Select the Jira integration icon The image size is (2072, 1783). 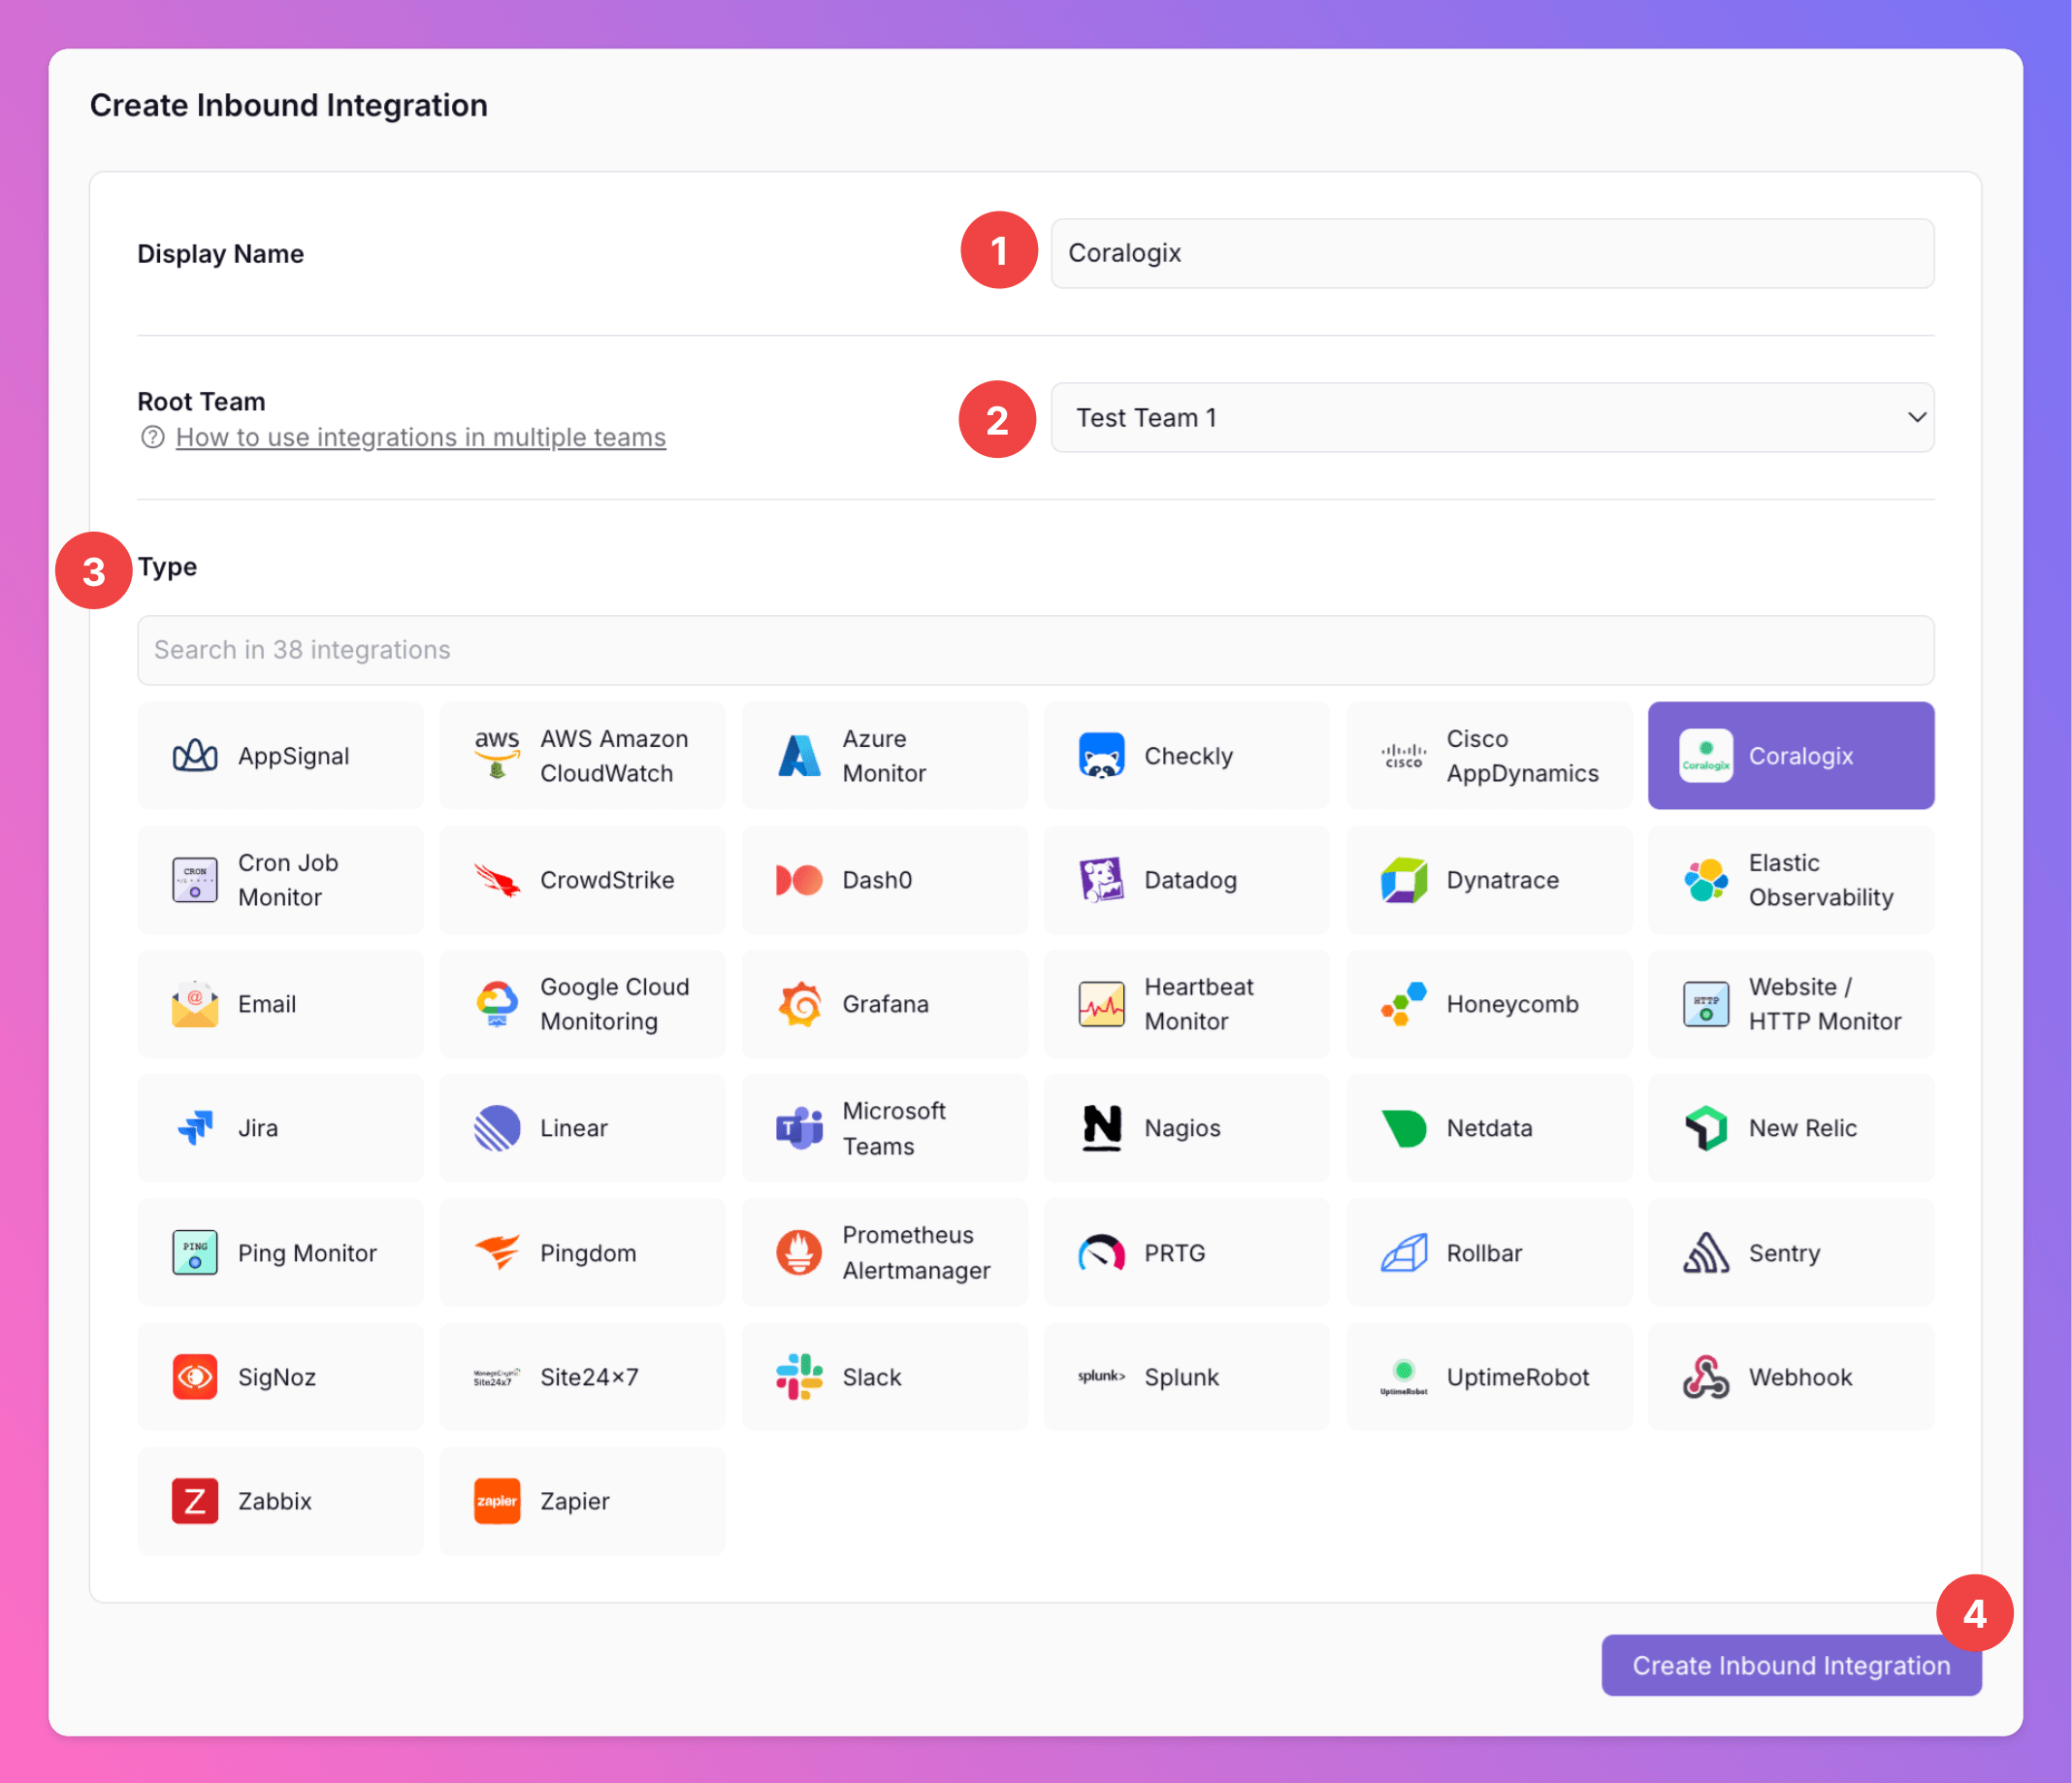[x=195, y=1128]
